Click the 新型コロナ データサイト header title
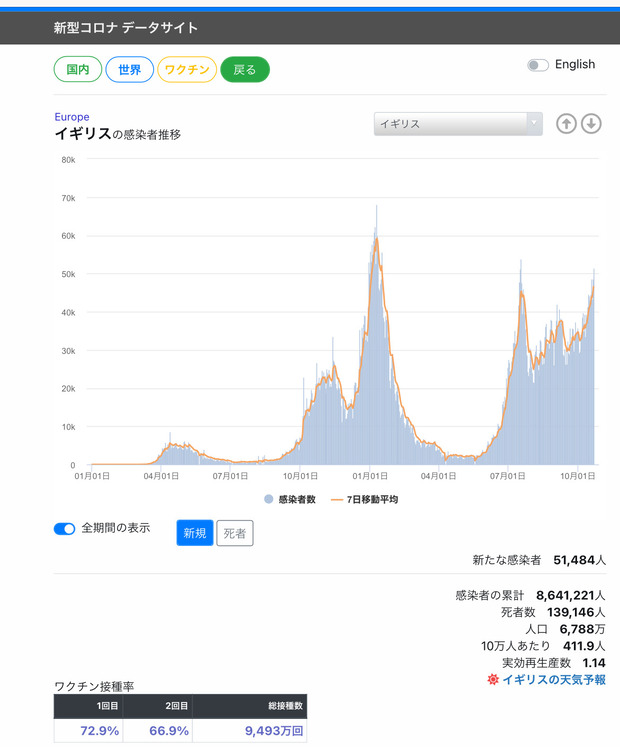 (x=125, y=28)
